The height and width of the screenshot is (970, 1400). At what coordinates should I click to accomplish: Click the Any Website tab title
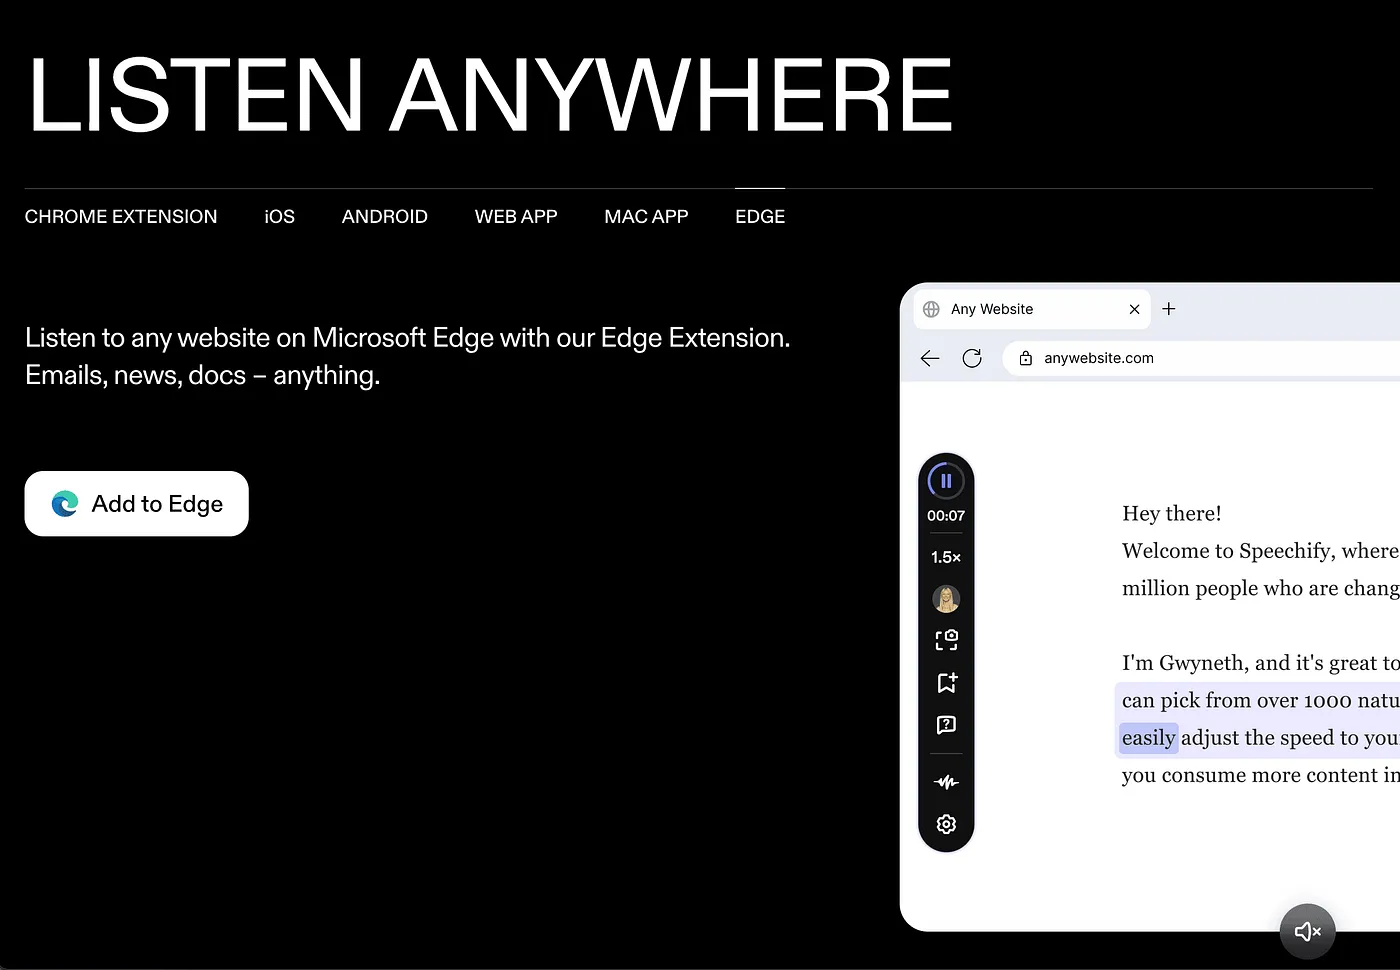pyautogui.click(x=992, y=309)
